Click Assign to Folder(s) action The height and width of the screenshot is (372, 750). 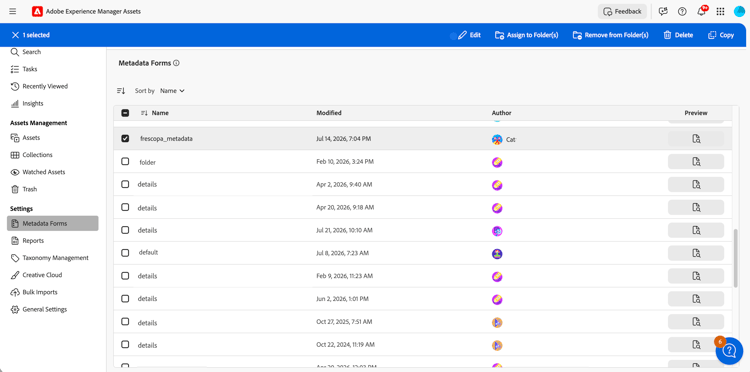point(527,35)
